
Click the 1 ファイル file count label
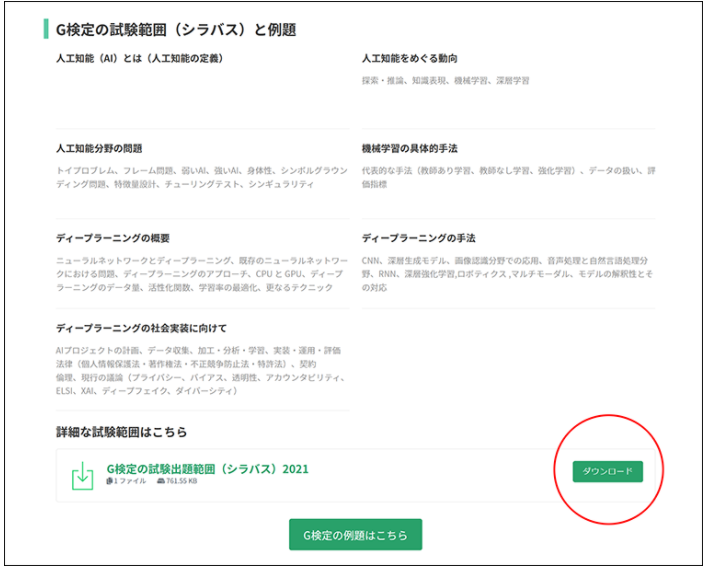126,481
